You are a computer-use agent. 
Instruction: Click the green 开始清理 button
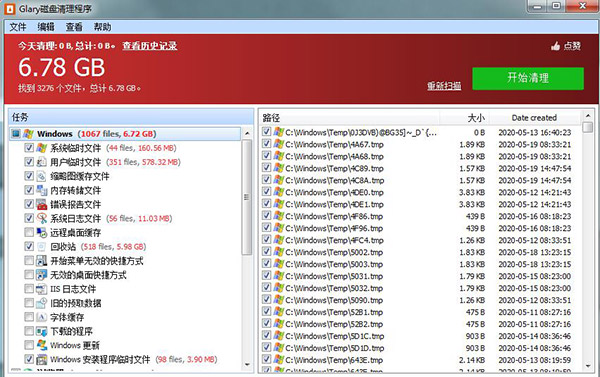(528, 78)
